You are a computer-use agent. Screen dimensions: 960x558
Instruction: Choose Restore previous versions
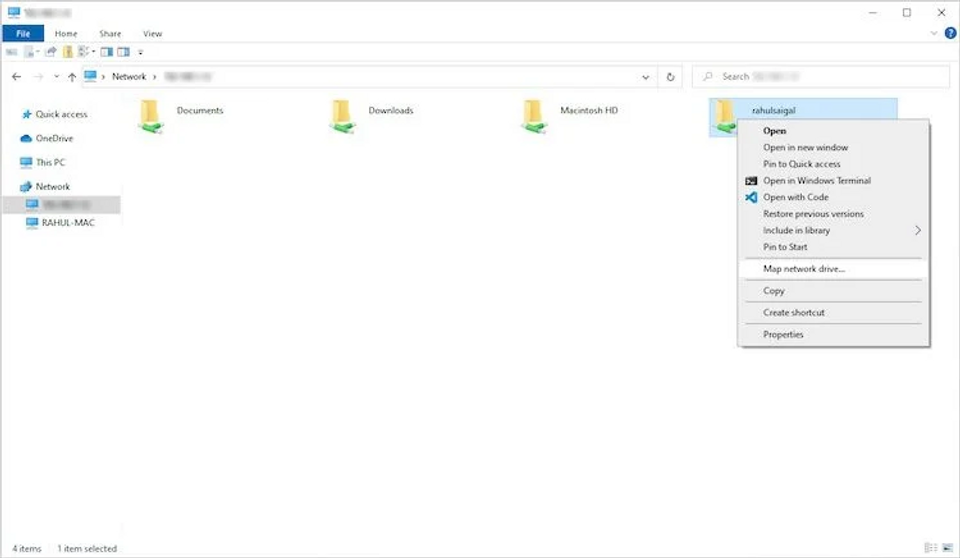coord(833,214)
